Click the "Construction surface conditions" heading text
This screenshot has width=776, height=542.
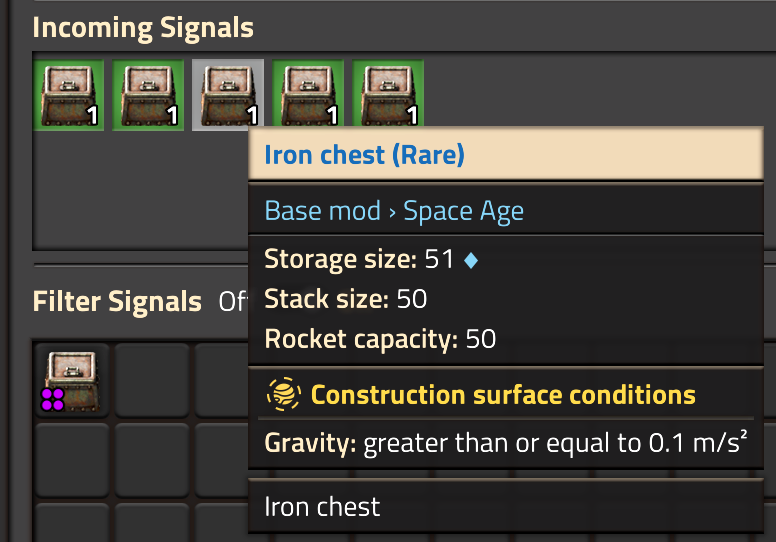tap(503, 394)
